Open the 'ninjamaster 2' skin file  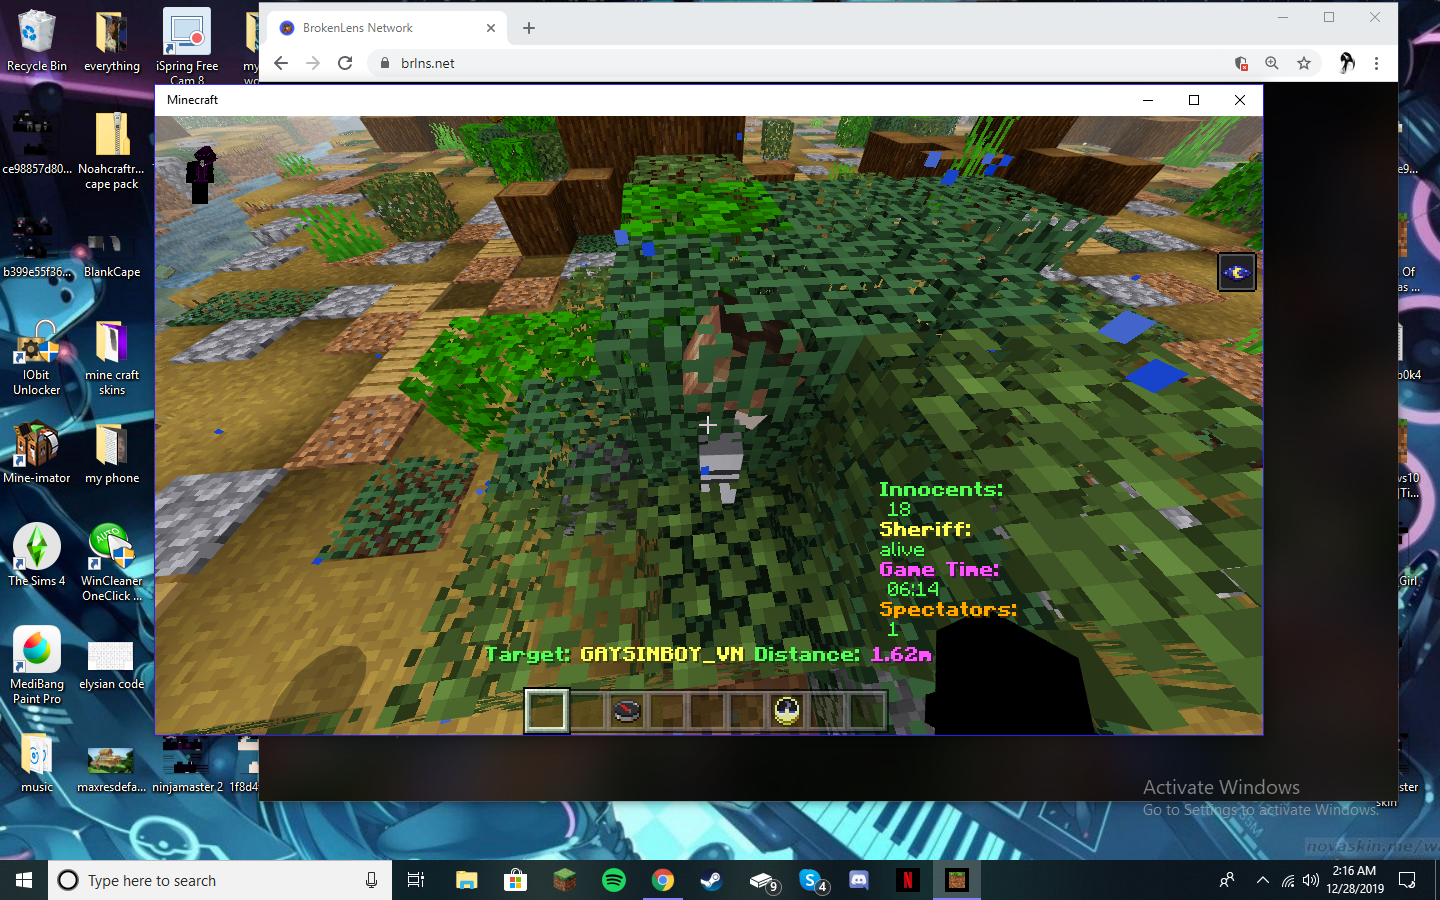tap(187, 765)
